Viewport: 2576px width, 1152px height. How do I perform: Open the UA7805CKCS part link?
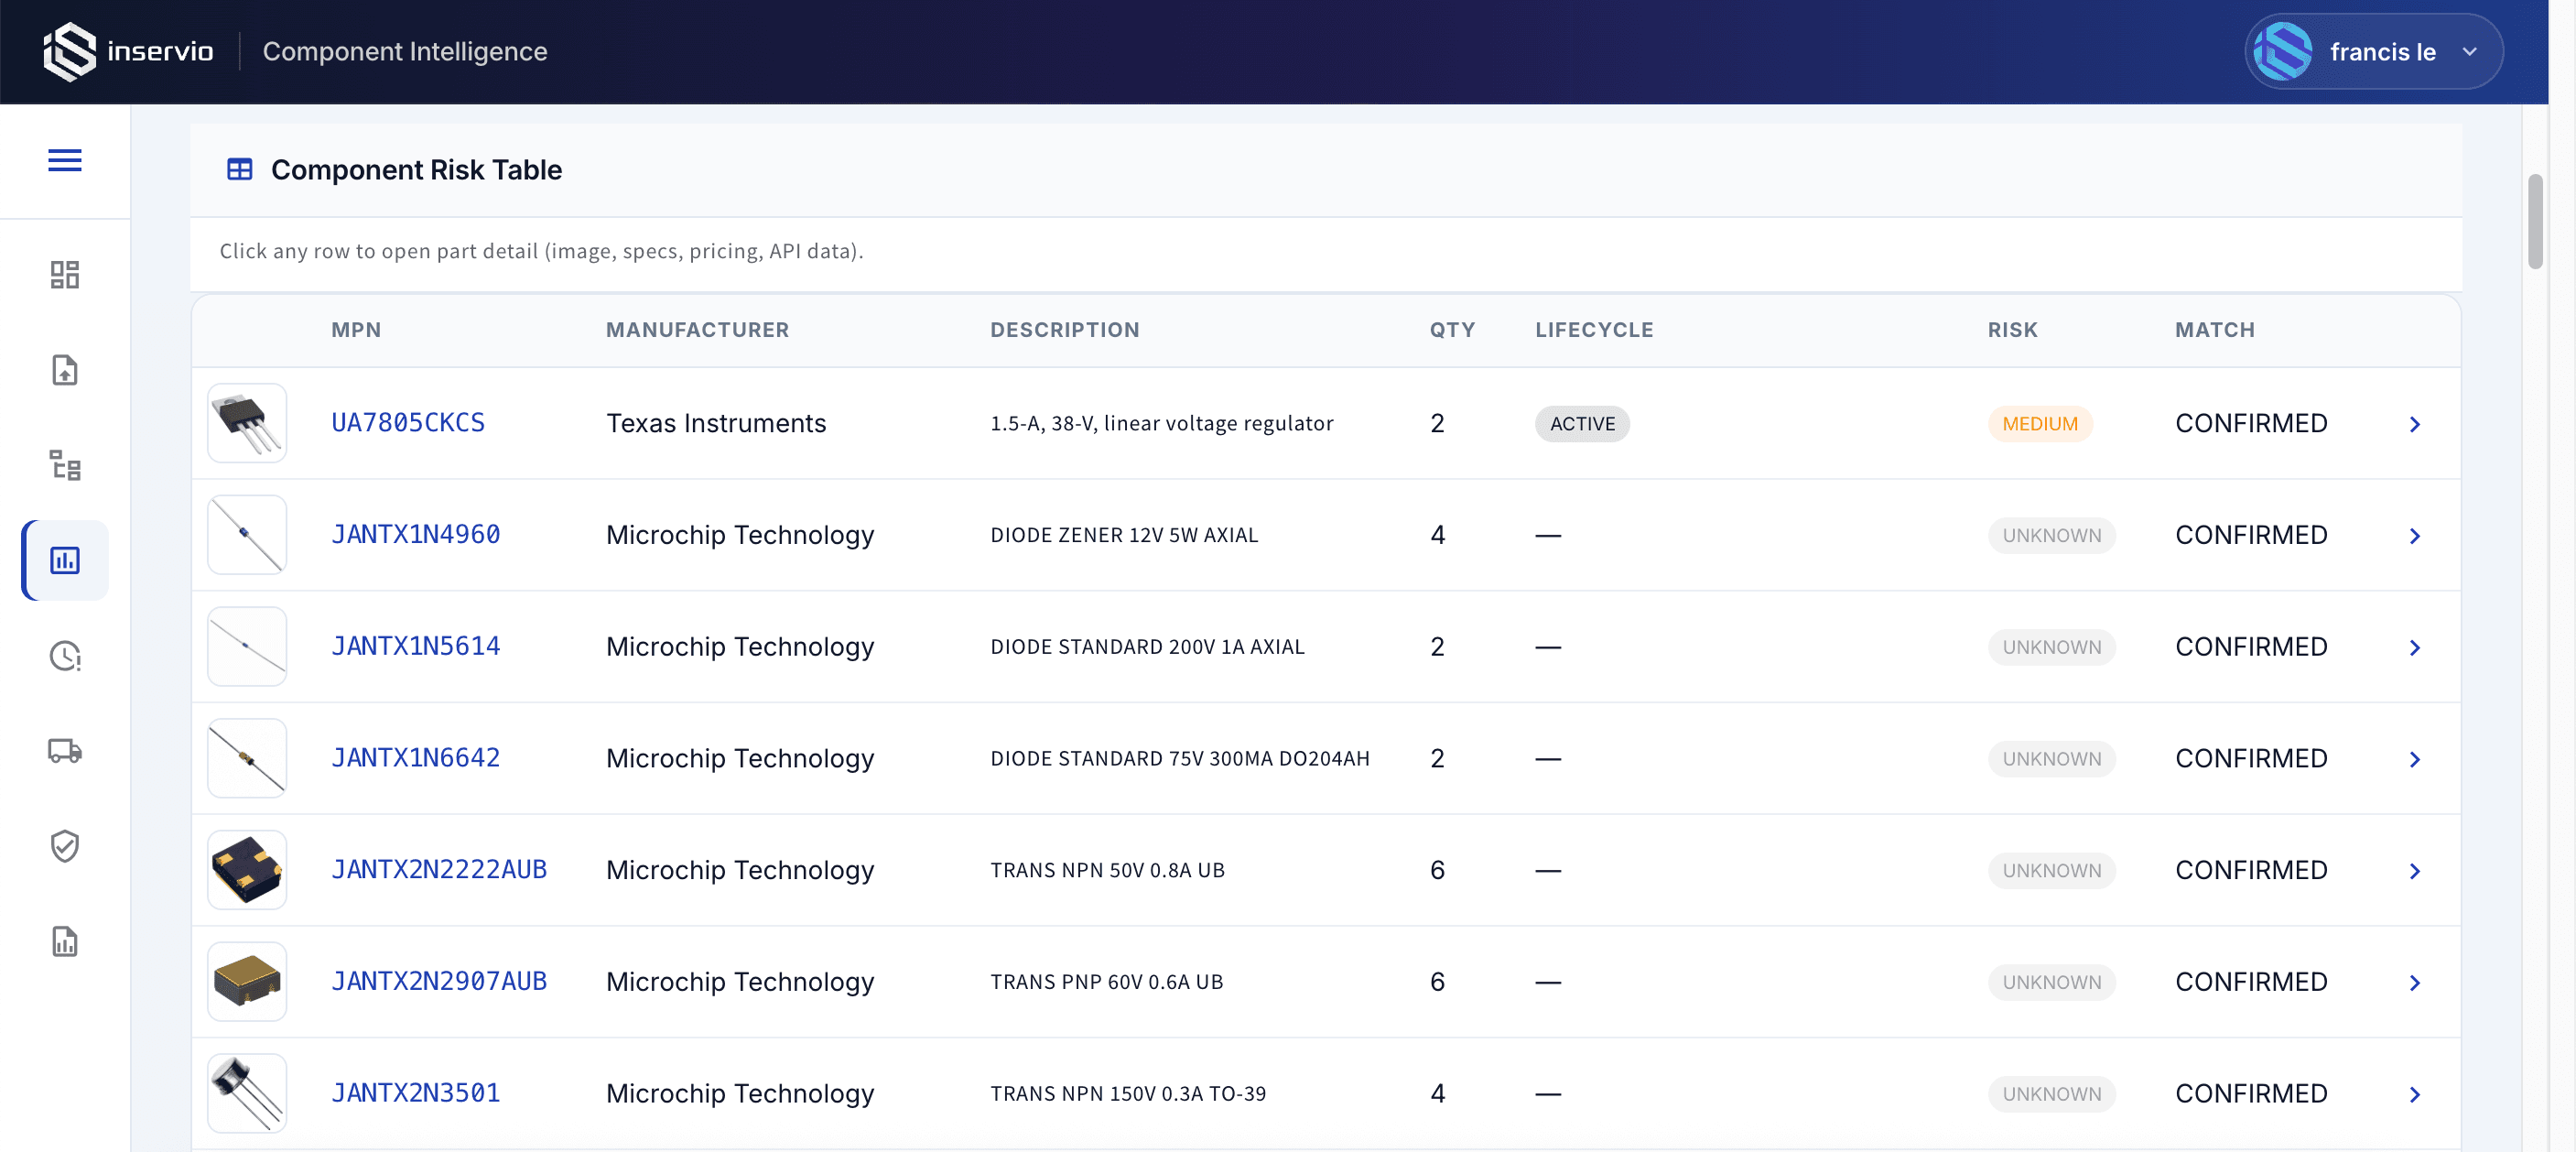pyautogui.click(x=408, y=423)
